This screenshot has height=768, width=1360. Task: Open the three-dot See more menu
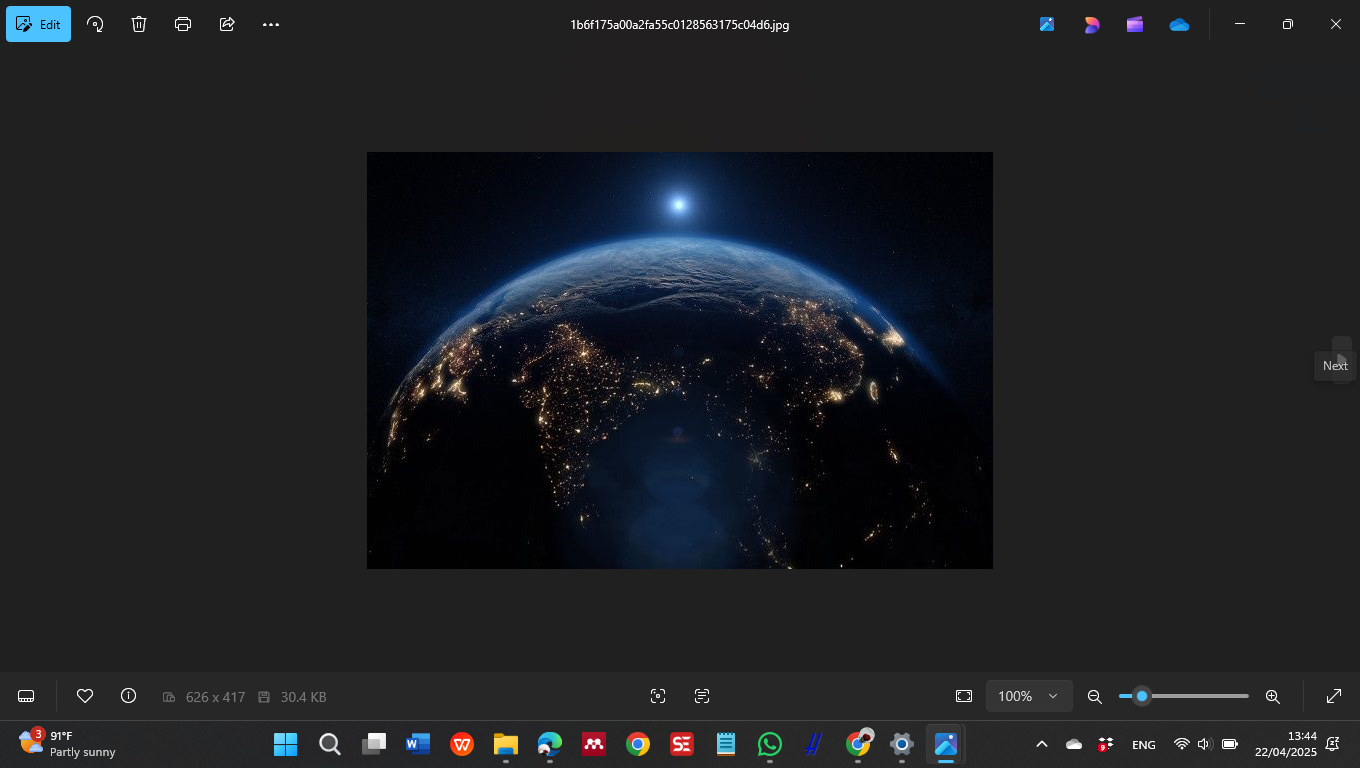271,24
